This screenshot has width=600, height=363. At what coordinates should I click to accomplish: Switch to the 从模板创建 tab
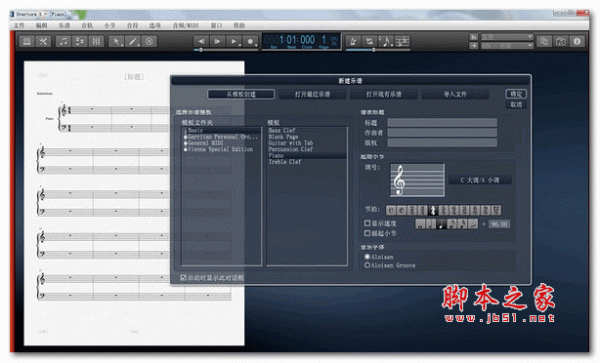point(241,94)
